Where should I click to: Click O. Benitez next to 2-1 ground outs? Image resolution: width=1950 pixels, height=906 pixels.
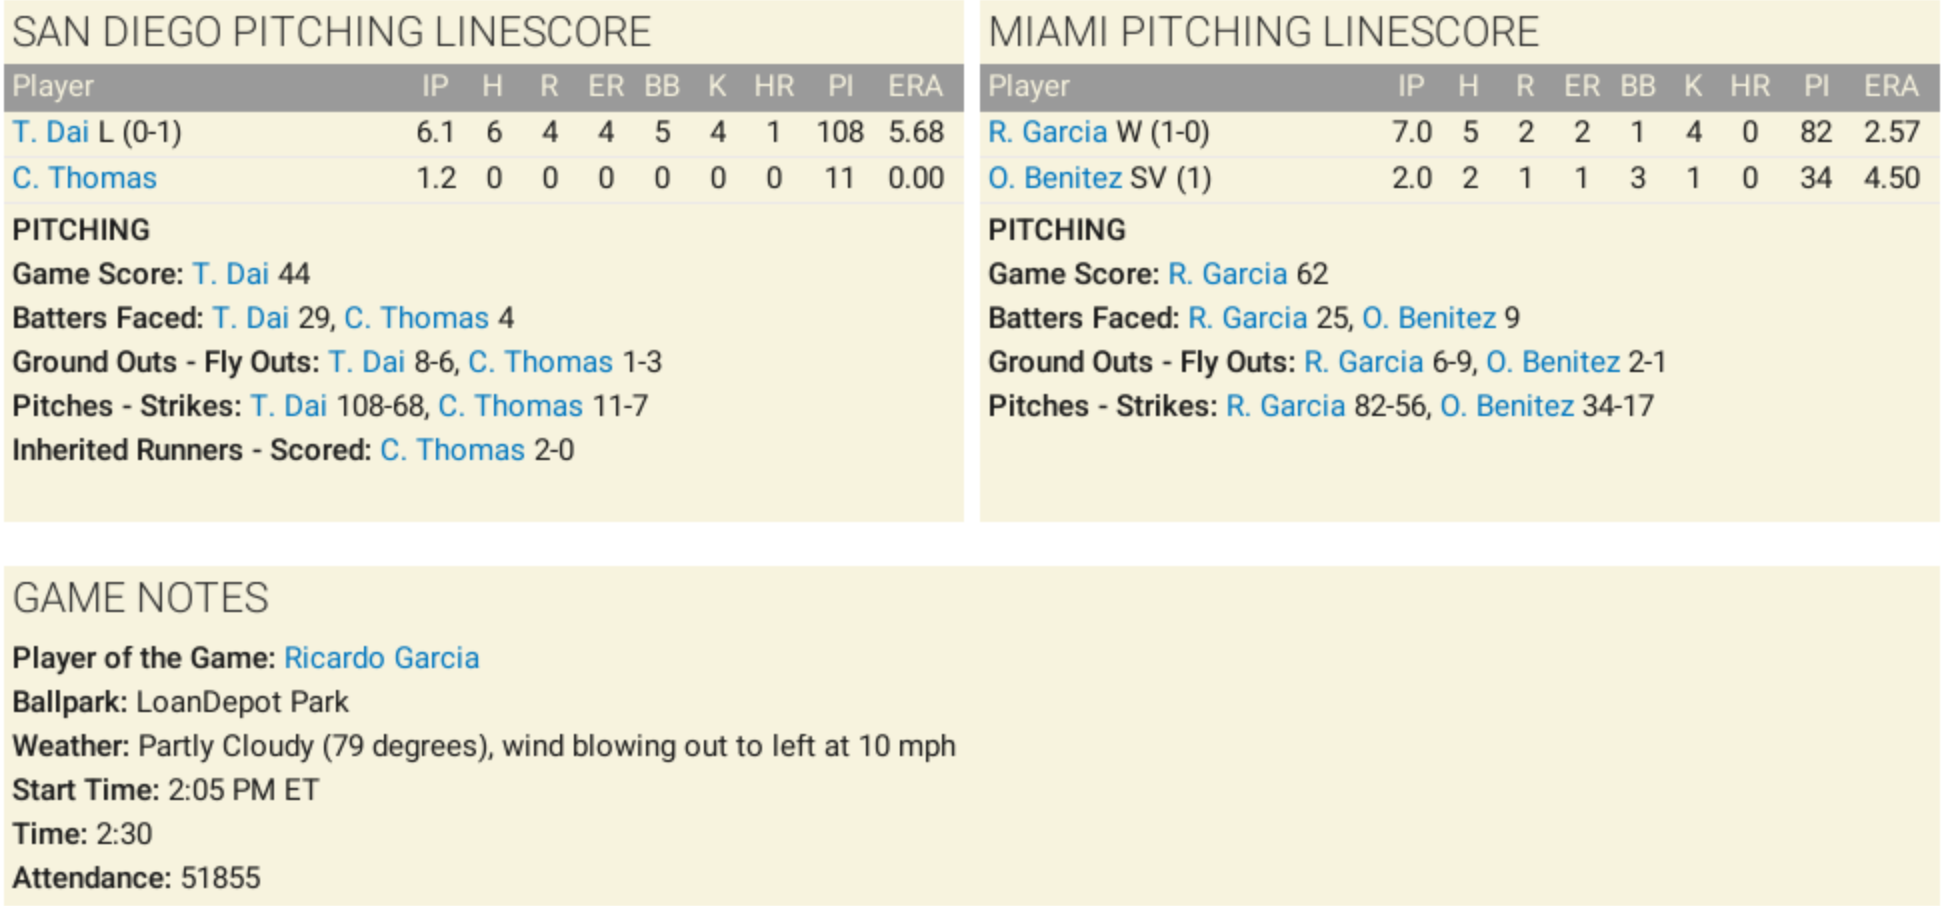1552,362
